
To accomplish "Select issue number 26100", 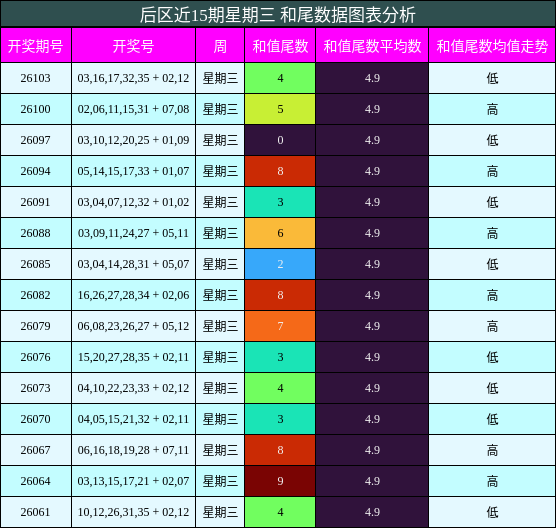I will click(x=35, y=109).
